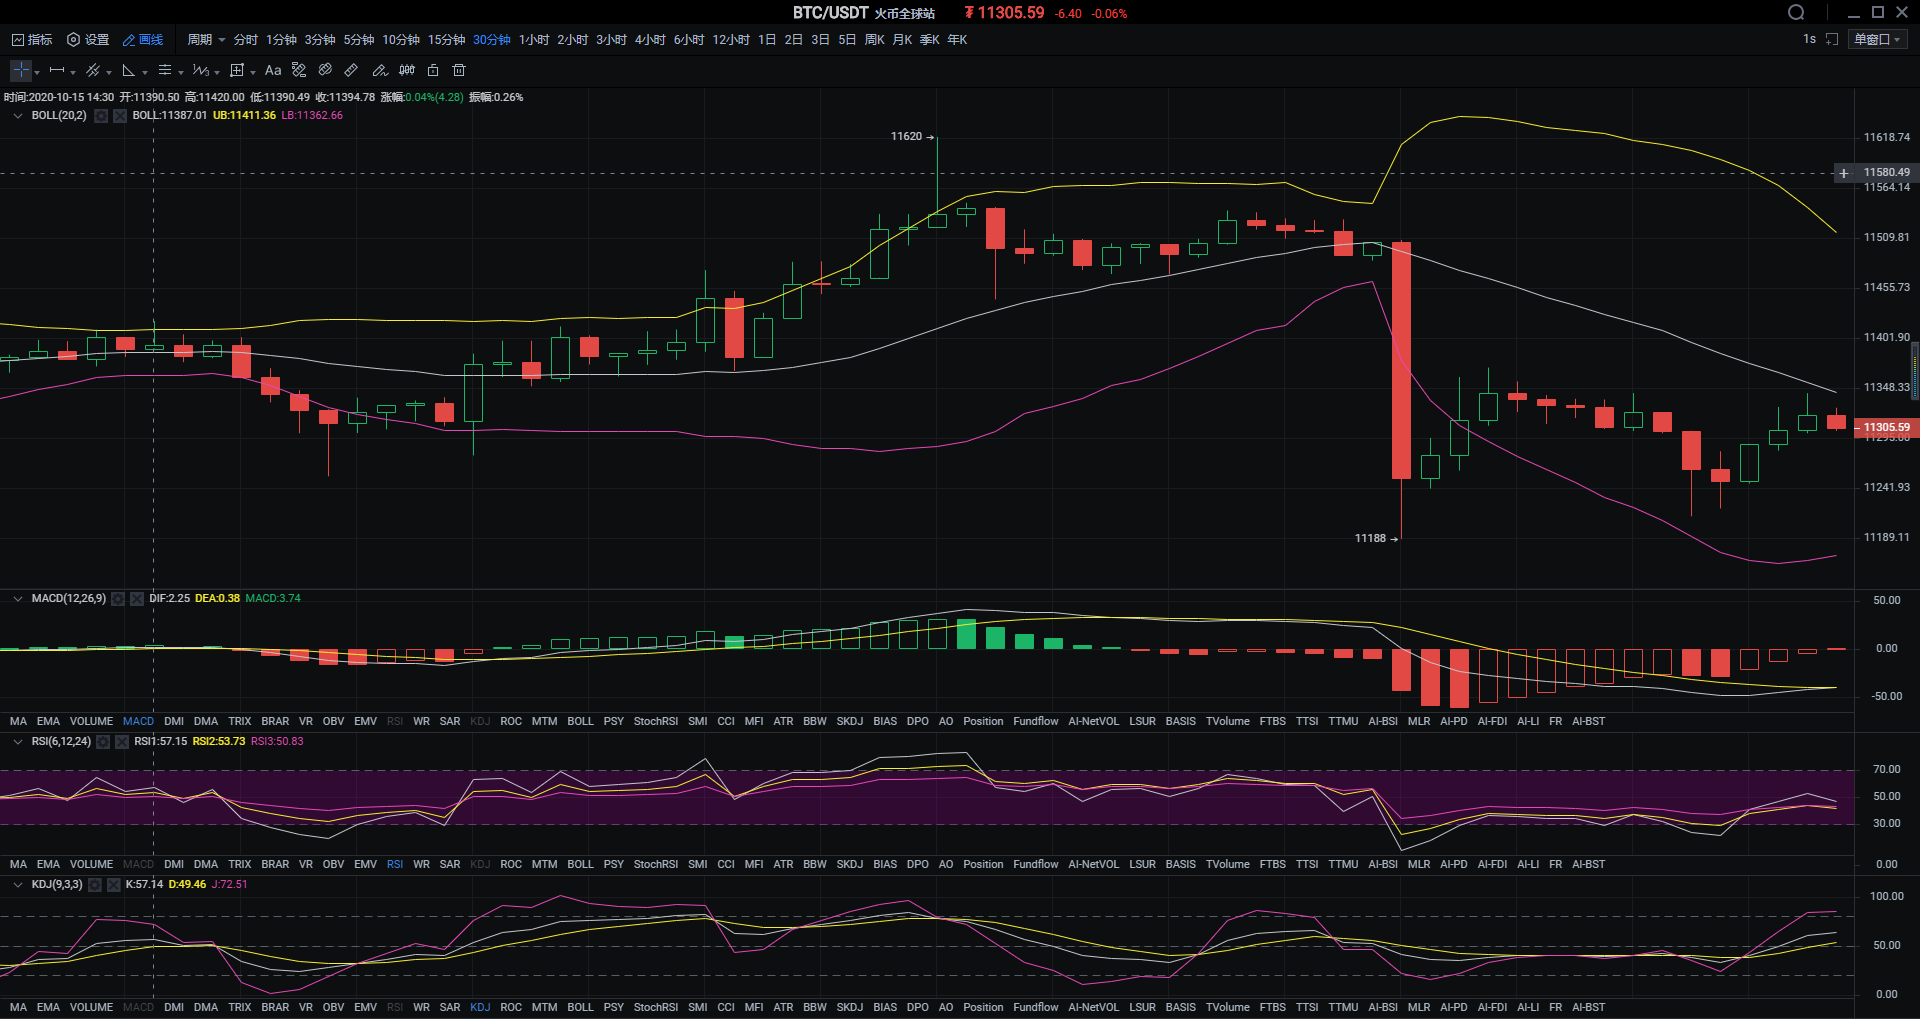Toggle VOLUME in the row below MACD pane
This screenshot has width=1920, height=1019.
[91, 721]
